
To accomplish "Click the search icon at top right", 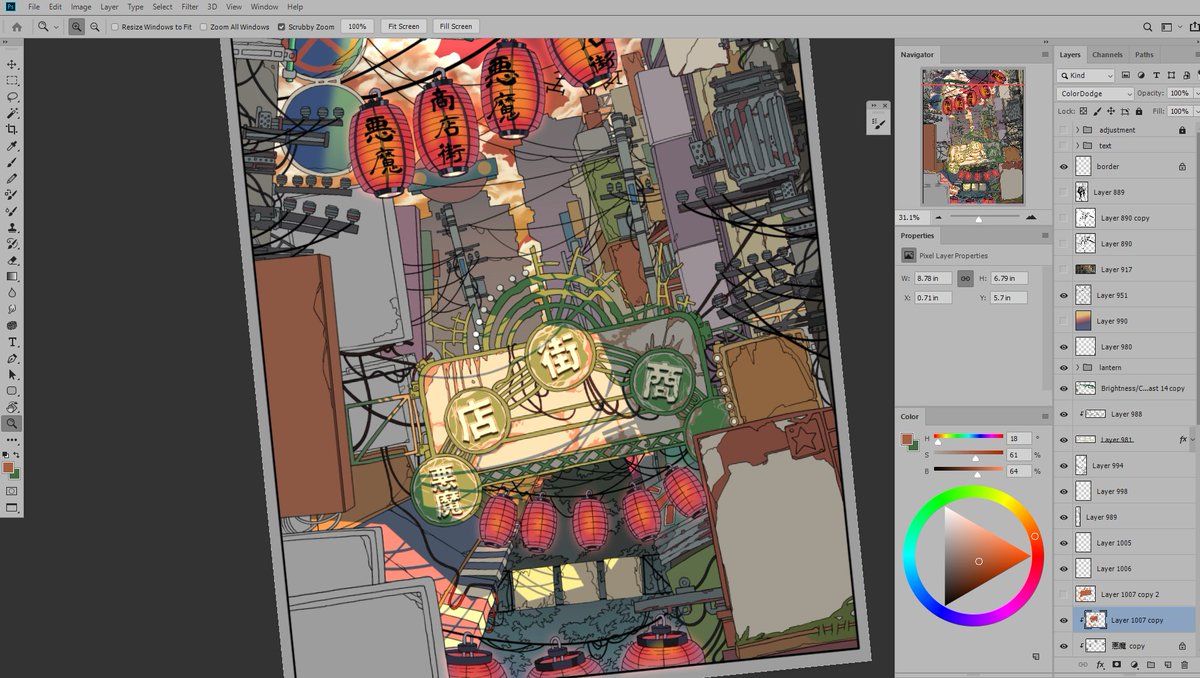I will 1149,27.
